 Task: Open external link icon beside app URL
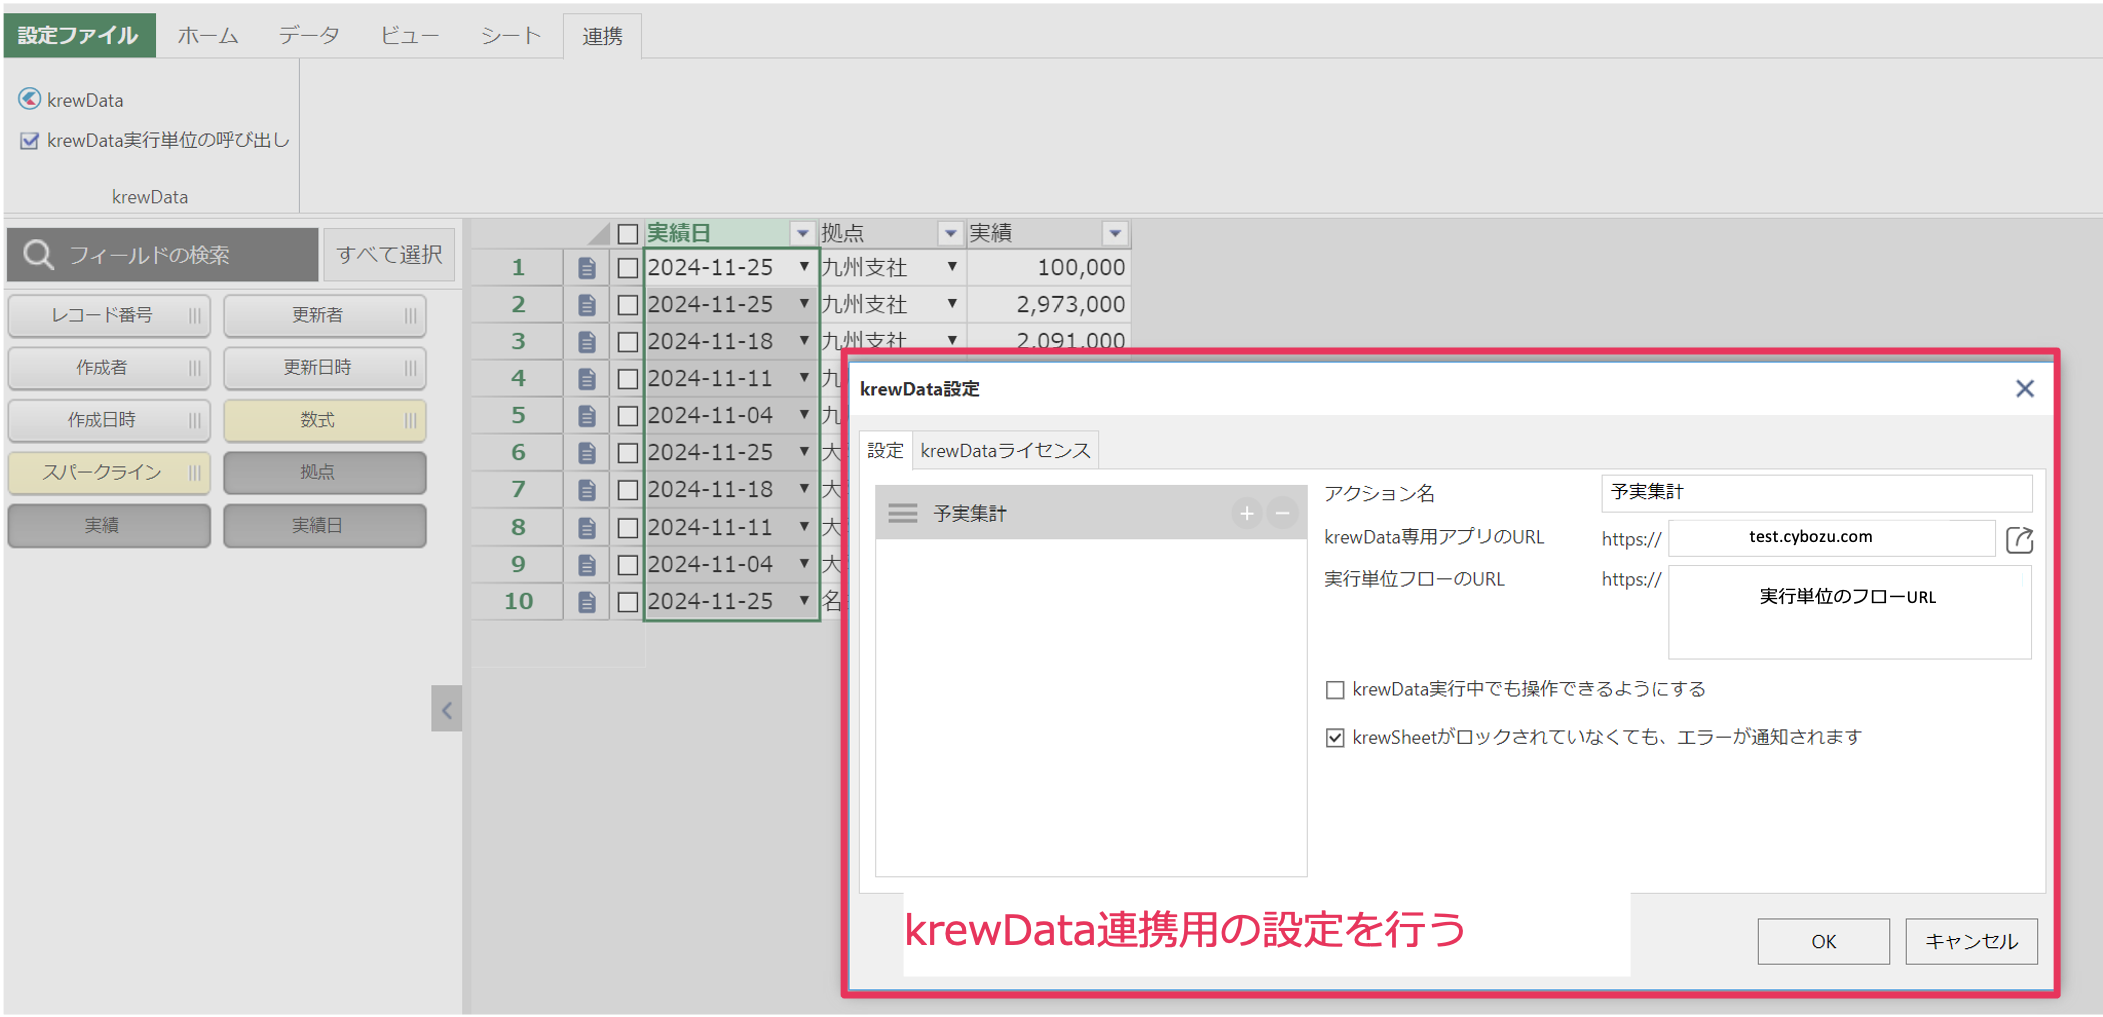[x=2019, y=540]
